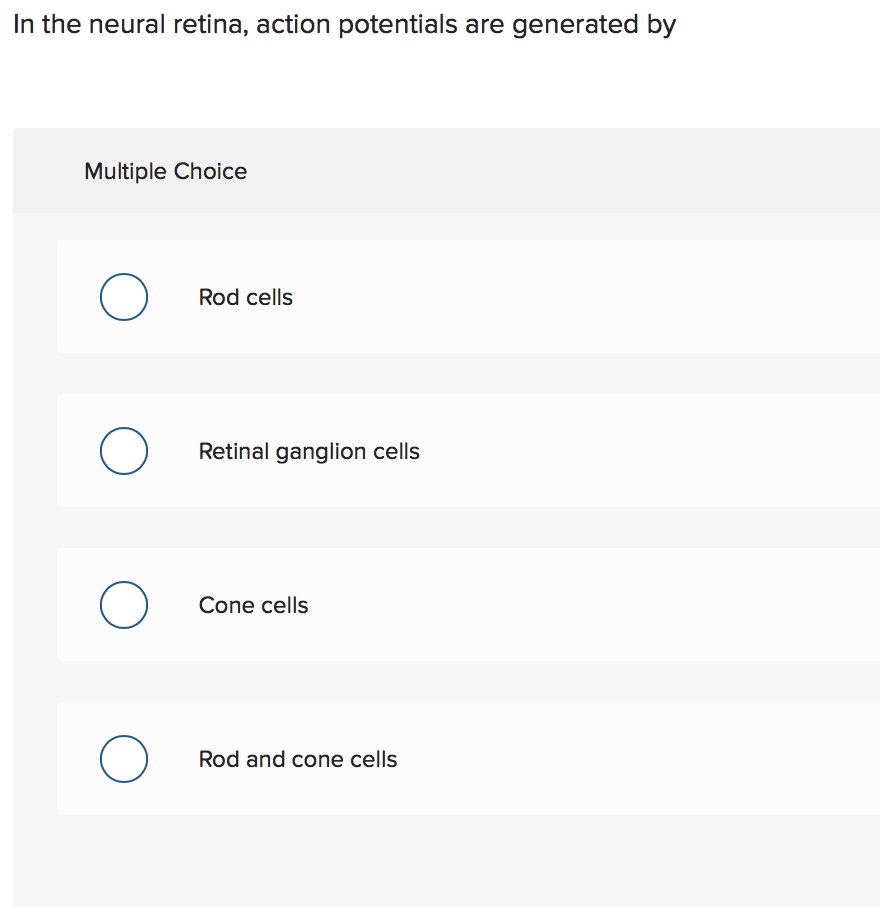
Task: Choose the second answer option row
Action: pyautogui.click(x=440, y=451)
